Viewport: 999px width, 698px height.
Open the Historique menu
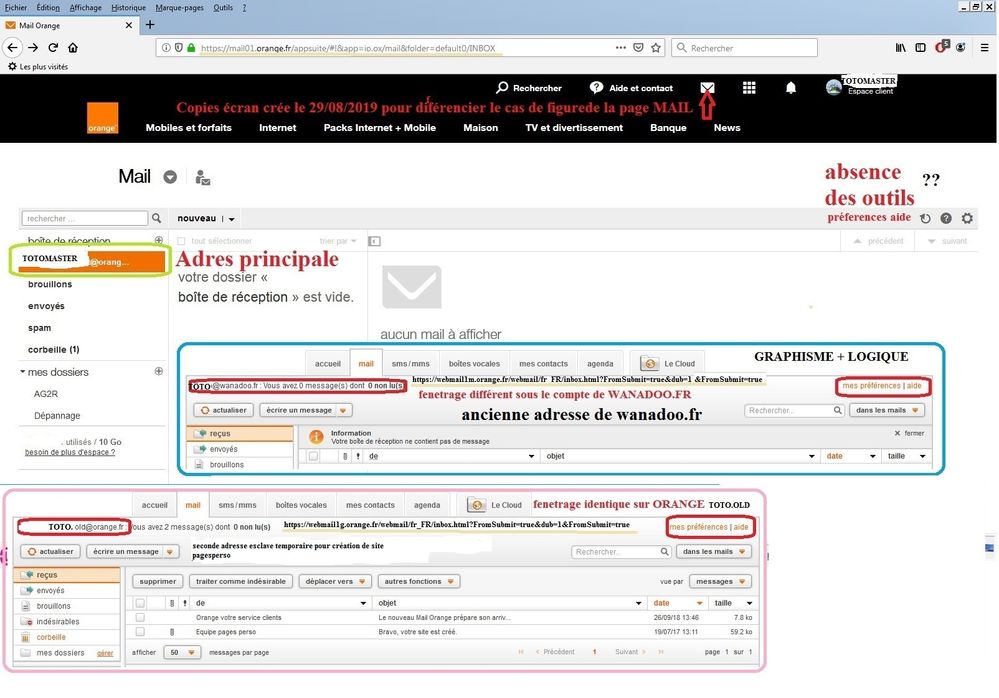[128, 8]
